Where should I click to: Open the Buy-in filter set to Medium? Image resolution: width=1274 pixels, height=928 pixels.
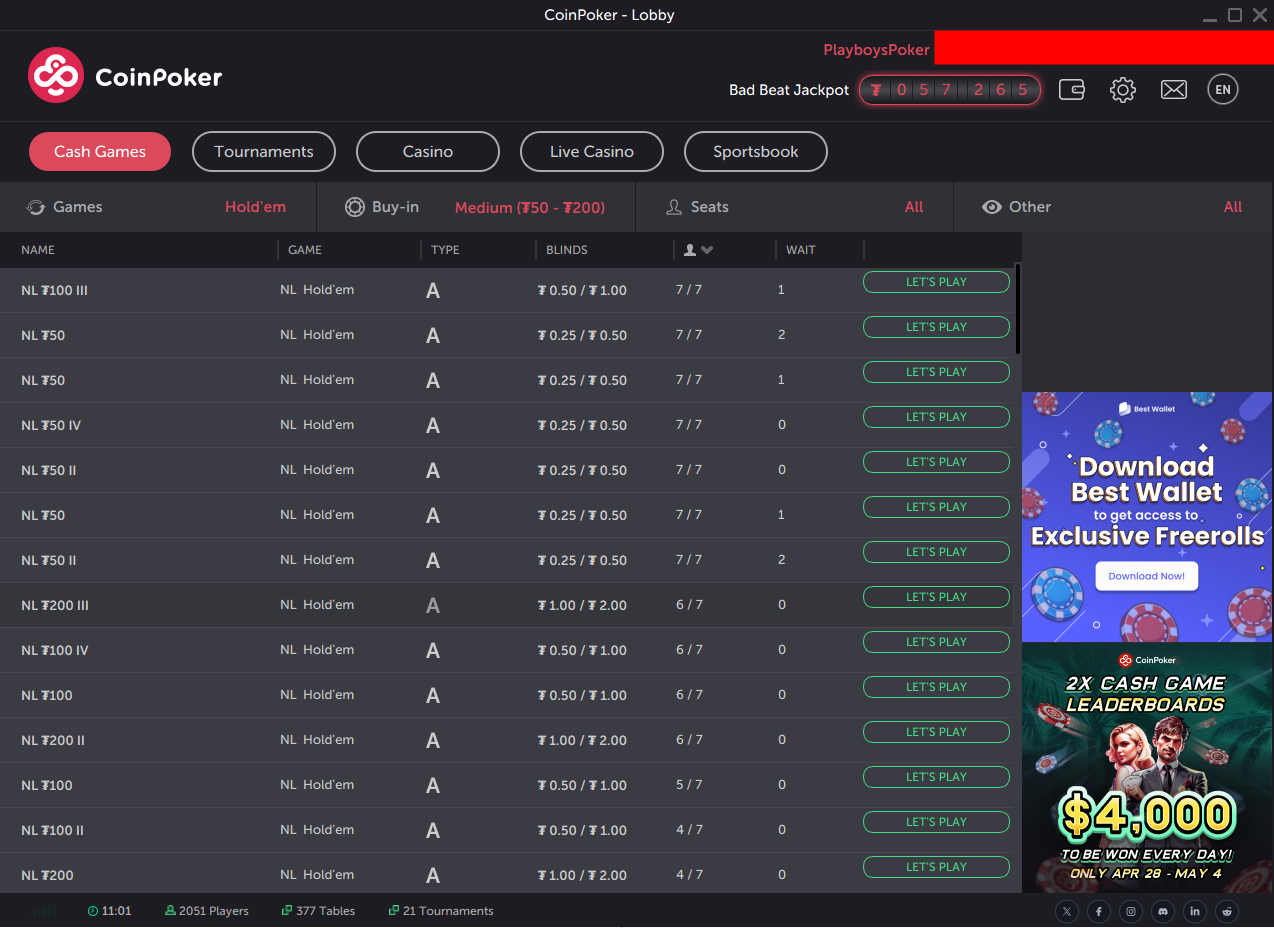coord(476,207)
